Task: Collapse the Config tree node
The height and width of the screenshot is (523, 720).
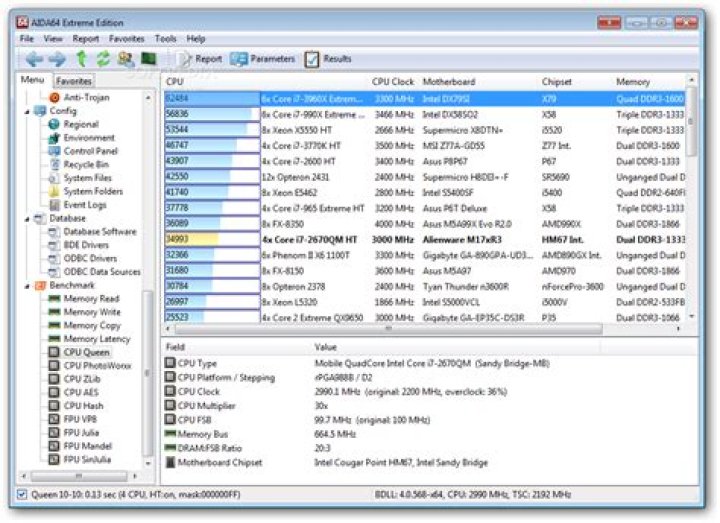Action: tap(27, 111)
